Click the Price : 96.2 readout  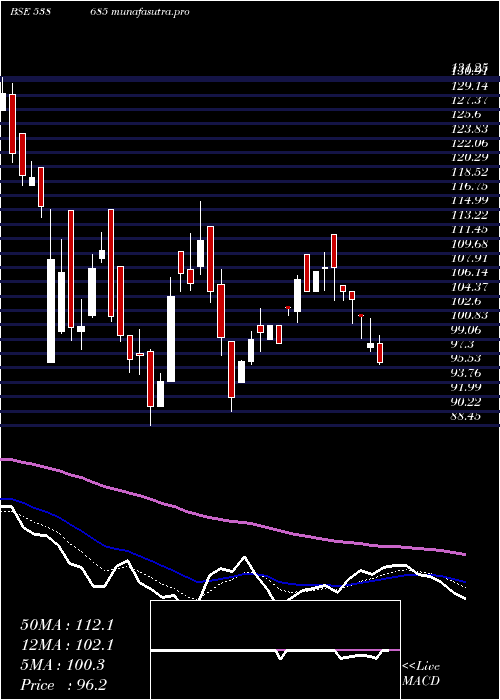pos(64,685)
